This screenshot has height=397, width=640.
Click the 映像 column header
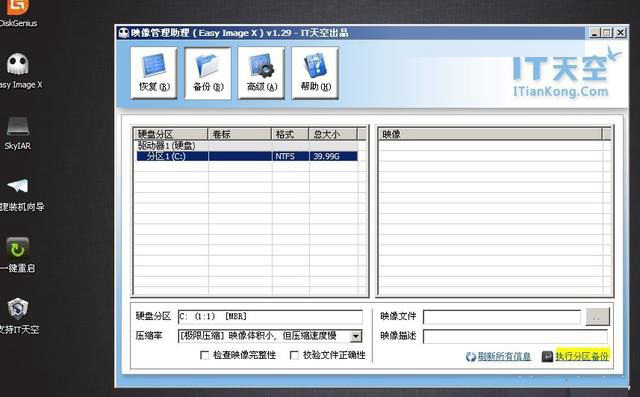[490, 134]
